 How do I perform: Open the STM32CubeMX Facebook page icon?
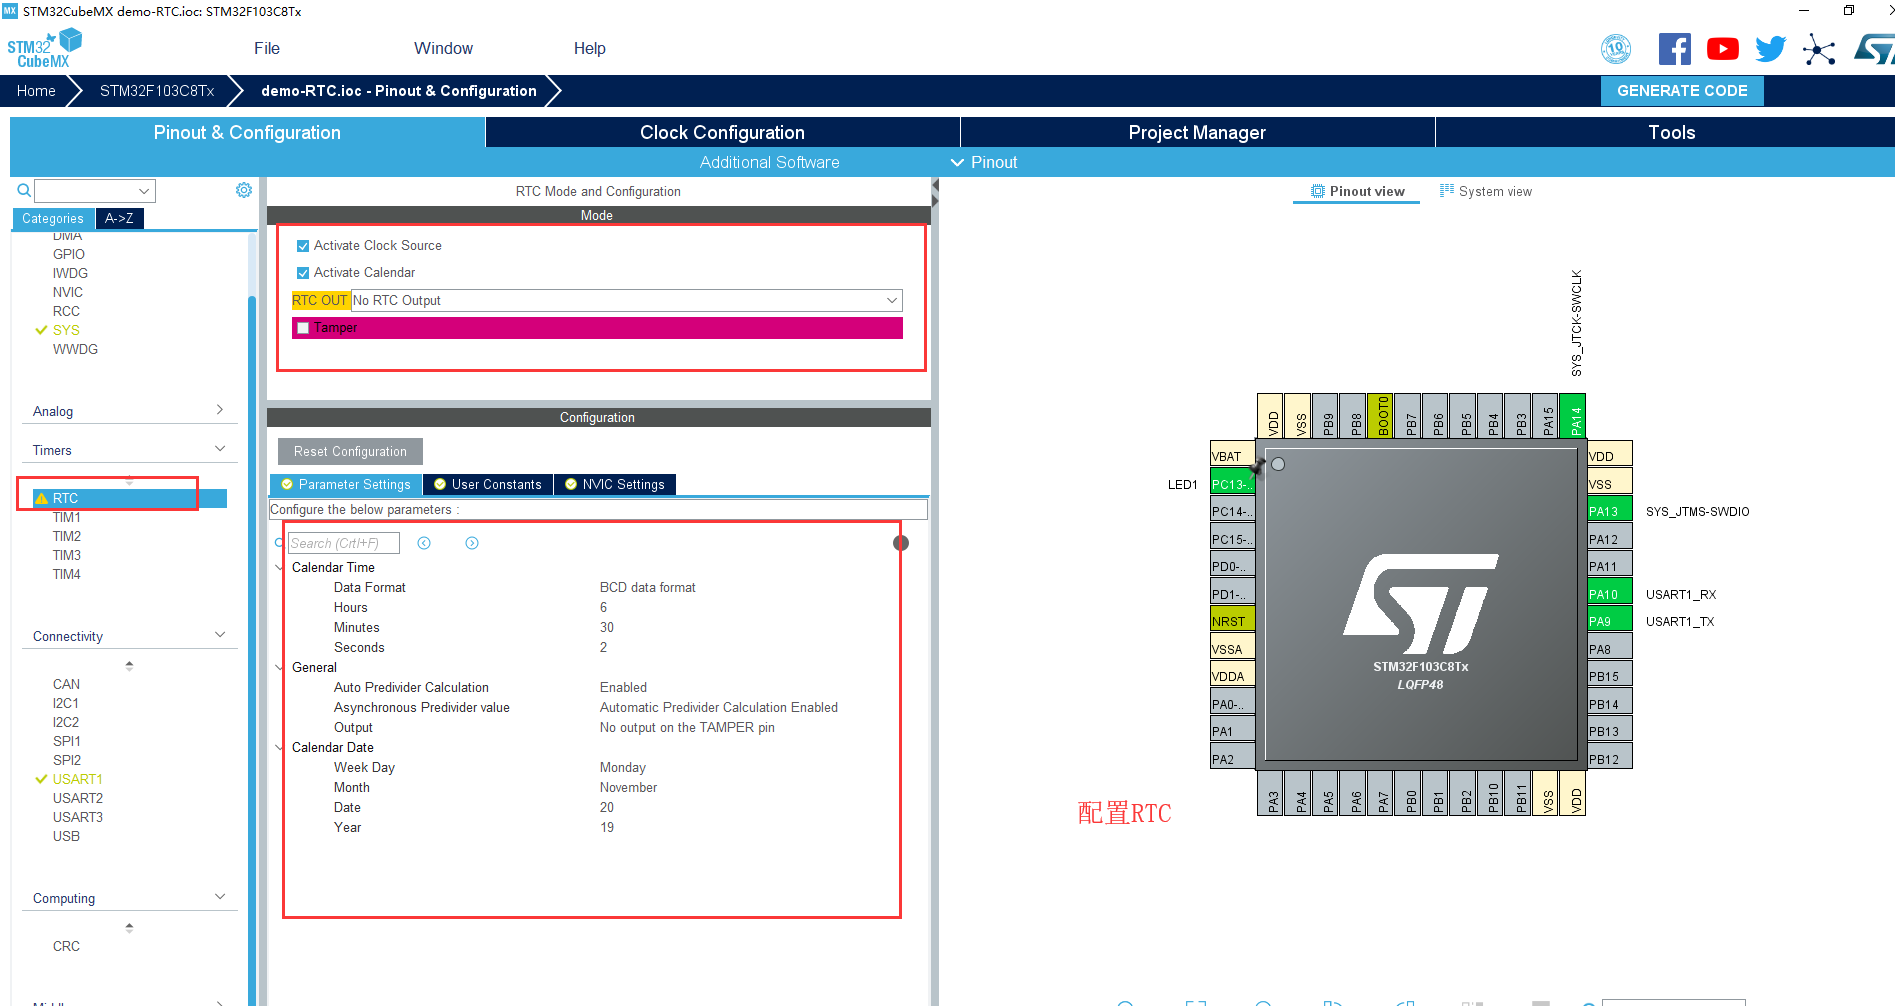pyautogui.click(x=1675, y=48)
